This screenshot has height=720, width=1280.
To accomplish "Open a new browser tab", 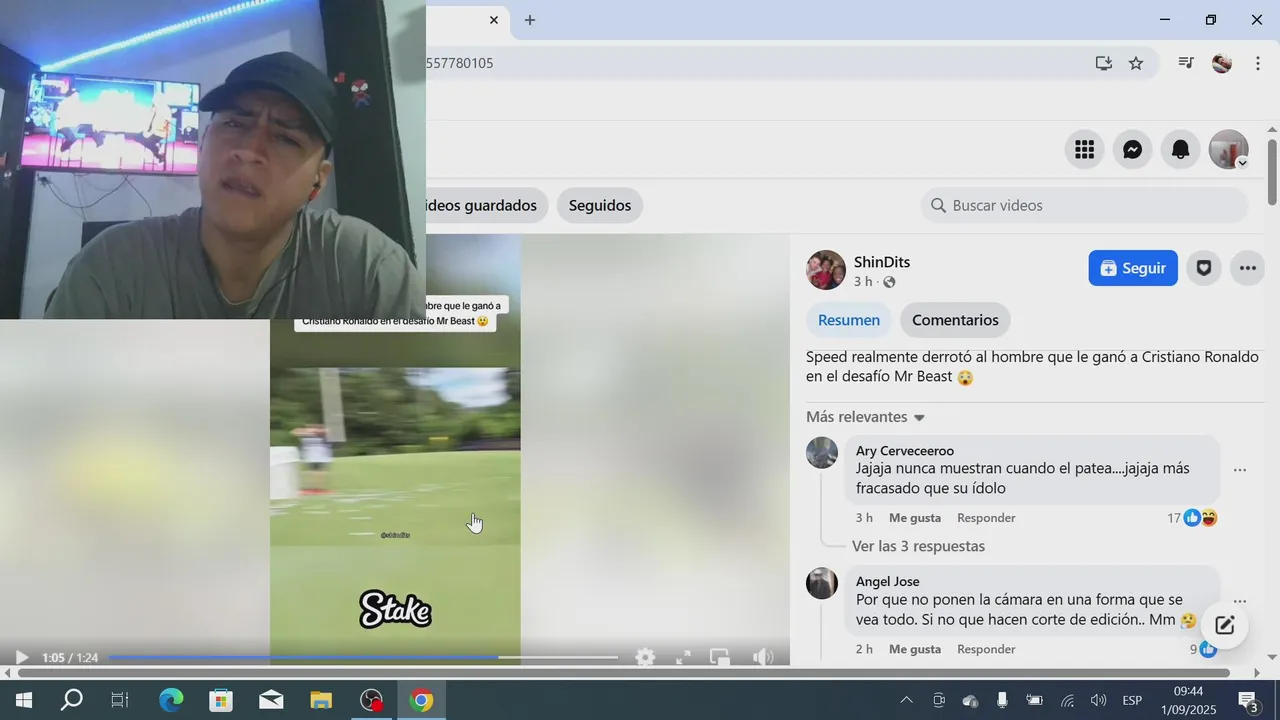I will 530,20.
